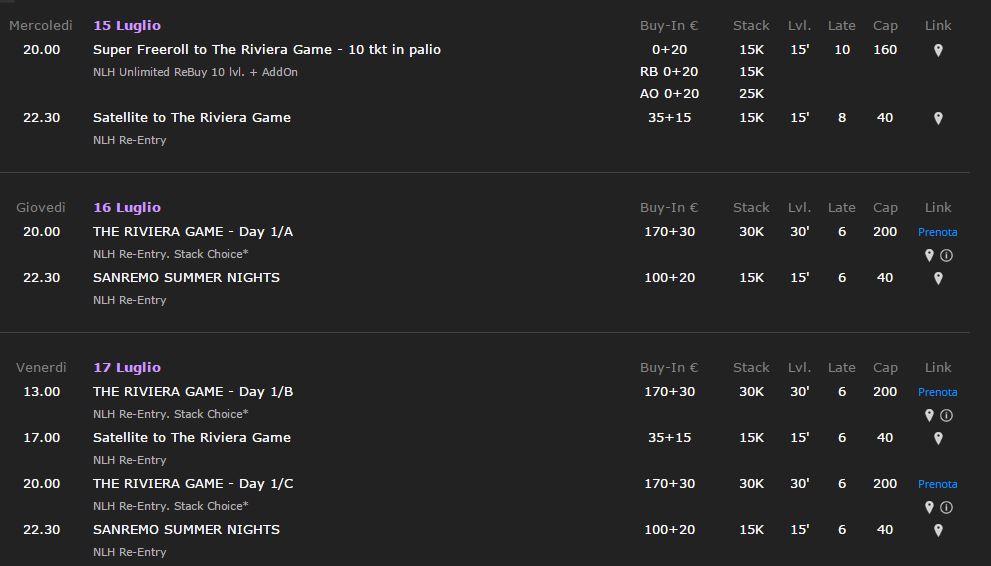Viewport: 991px width, 566px height.
Task: Open map pin for Super Freeroll event
Action: coord(938,50)
